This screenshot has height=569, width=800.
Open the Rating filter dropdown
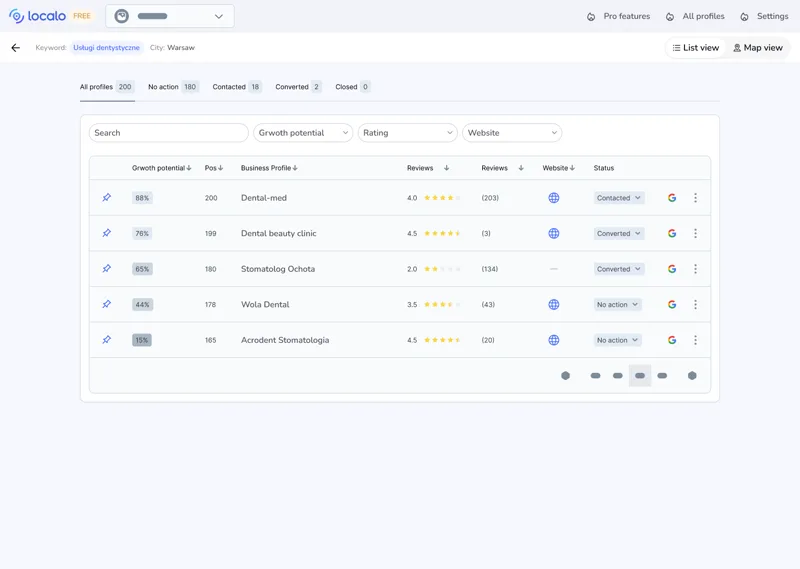click(407, 133)
